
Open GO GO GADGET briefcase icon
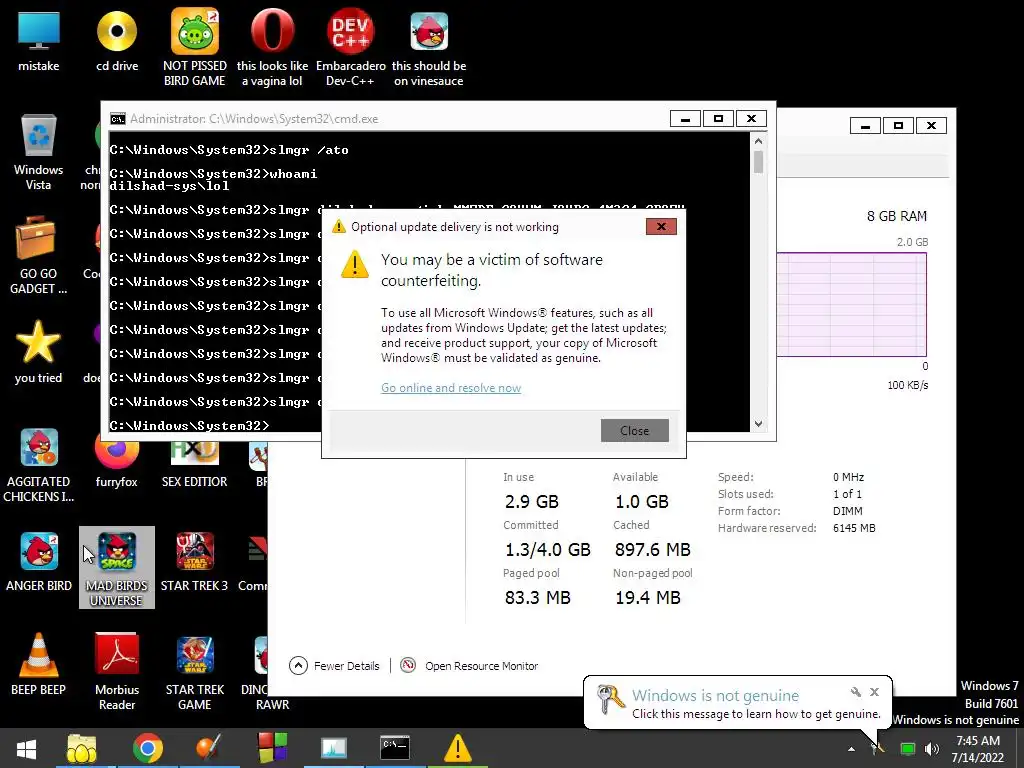tap(39, 256)
